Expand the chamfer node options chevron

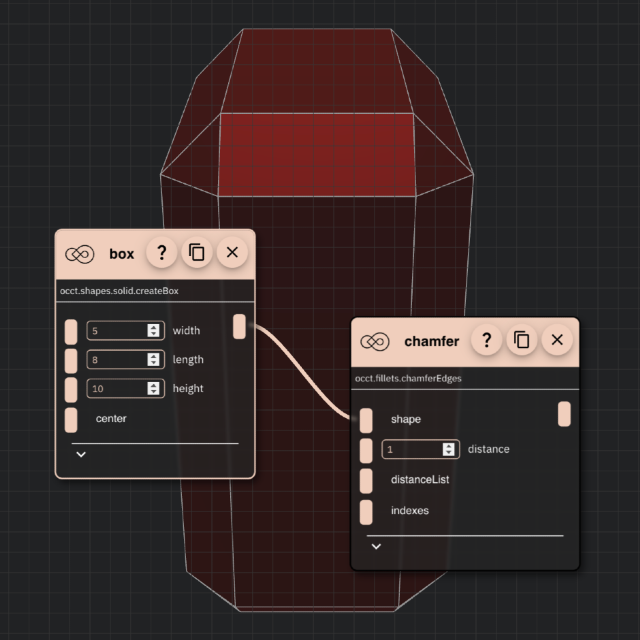coord(376,546)
